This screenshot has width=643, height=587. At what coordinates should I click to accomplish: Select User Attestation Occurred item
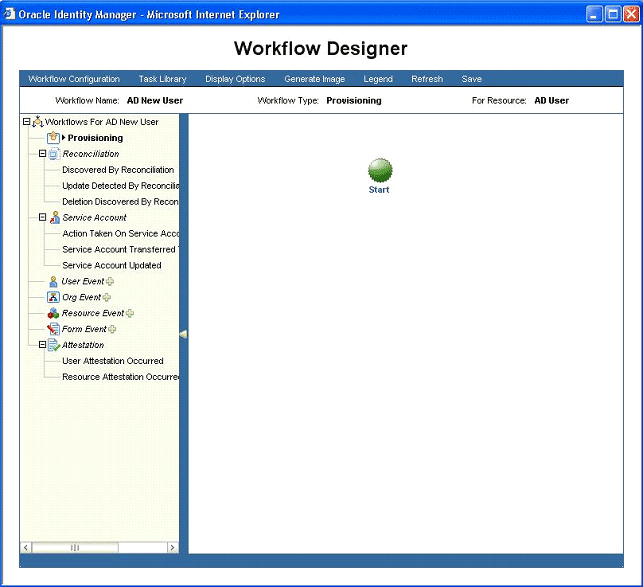[x=113, y=361]
